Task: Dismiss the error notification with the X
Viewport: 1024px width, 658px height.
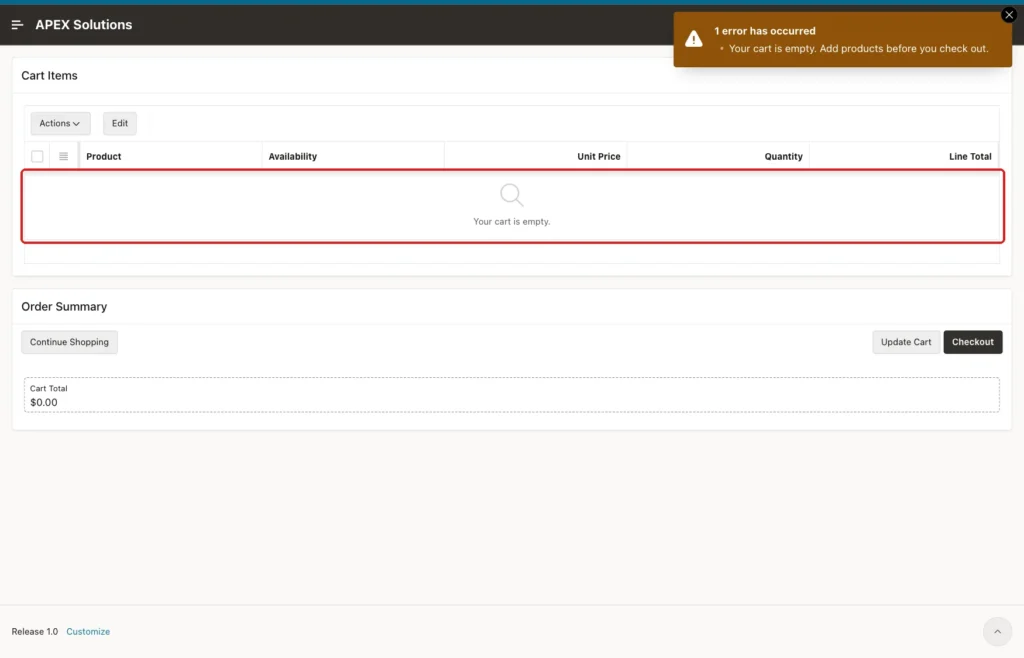Action: pos(1008,14)
